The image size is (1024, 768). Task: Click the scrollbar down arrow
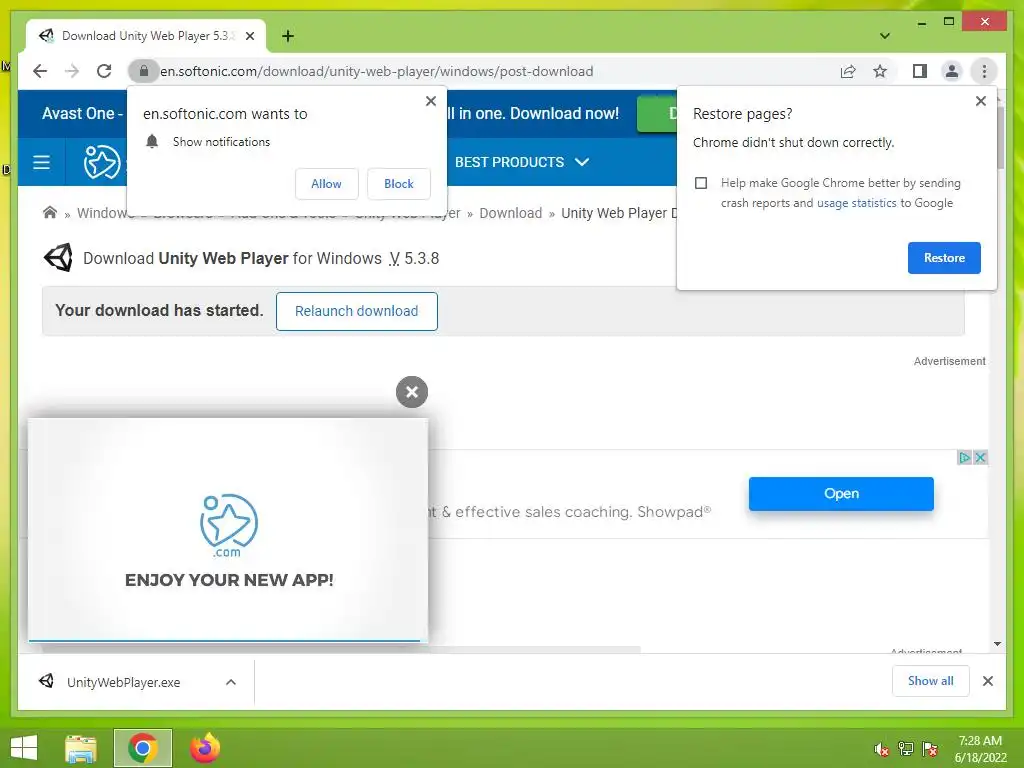click(x=997, y=644)
